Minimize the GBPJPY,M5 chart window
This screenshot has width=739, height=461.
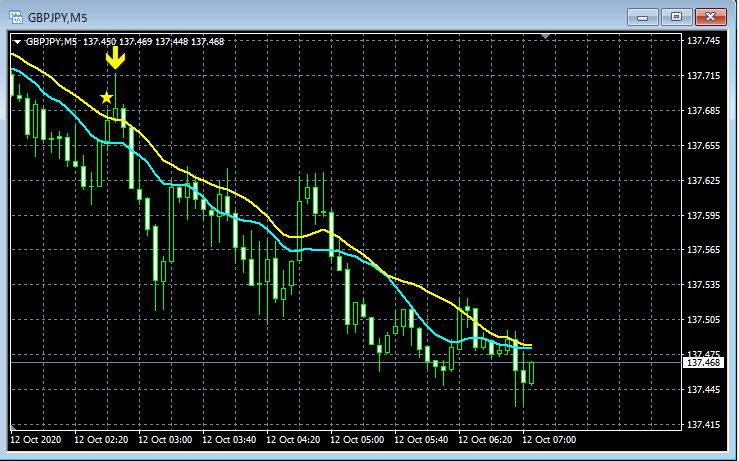642,17
